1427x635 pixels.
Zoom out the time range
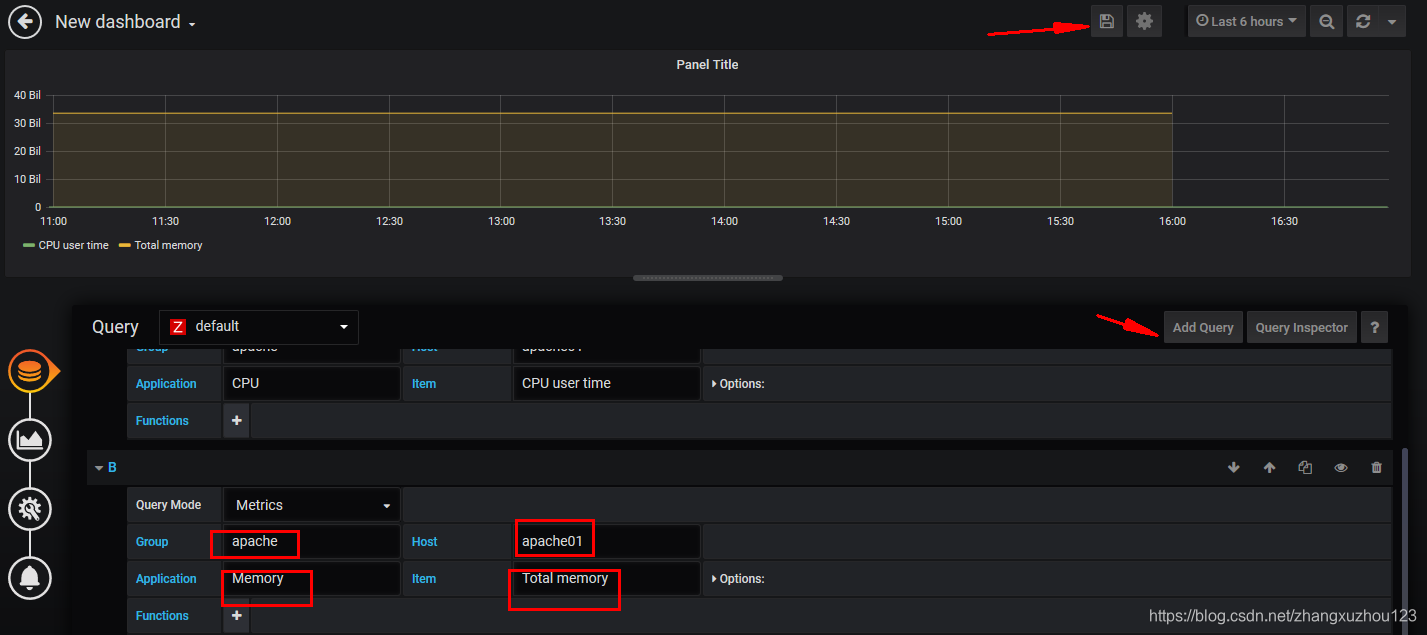pos(1326,21)
